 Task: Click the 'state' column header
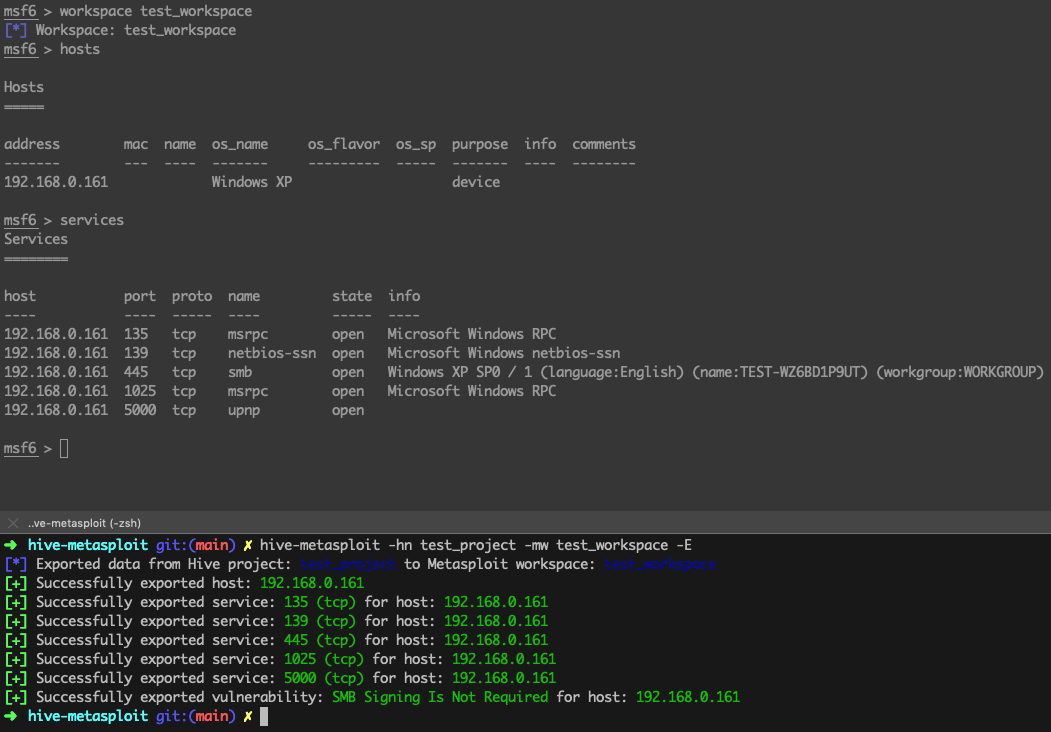(352, 296)
